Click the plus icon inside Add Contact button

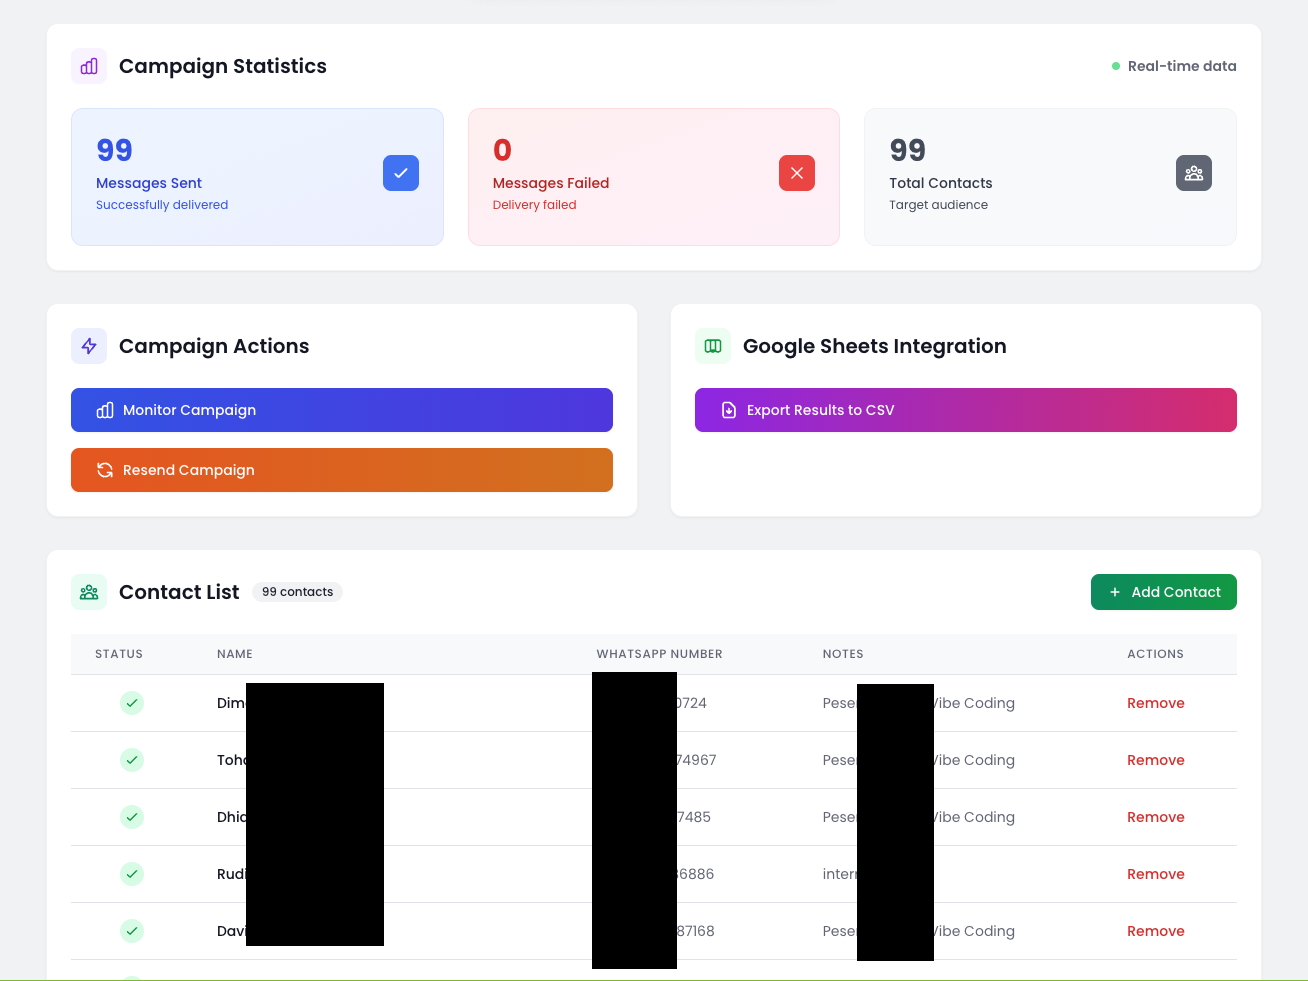pos(1114,592)
